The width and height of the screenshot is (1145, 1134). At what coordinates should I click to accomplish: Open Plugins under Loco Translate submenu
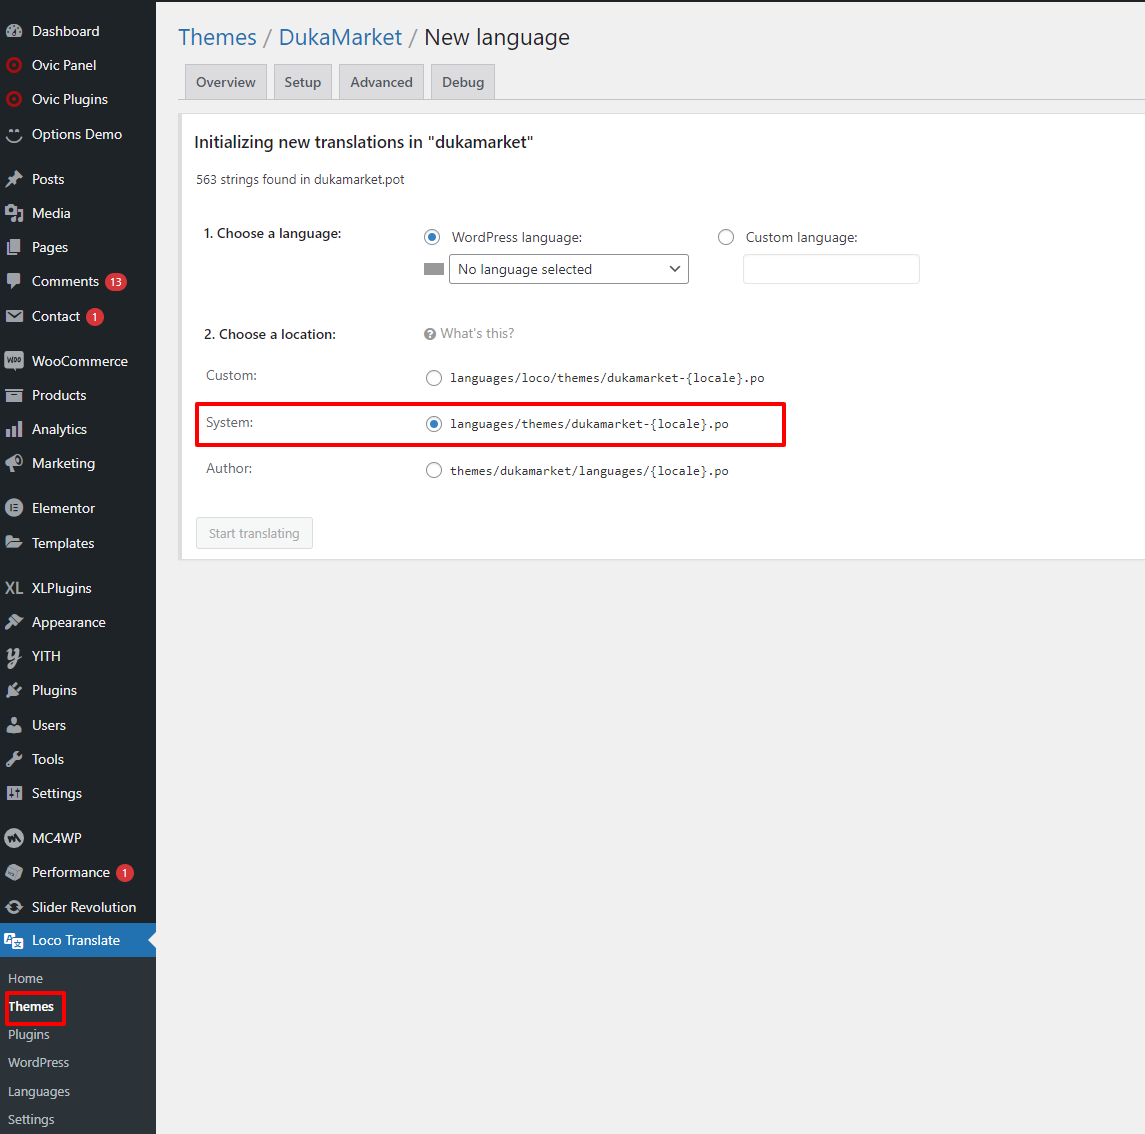pyautogui.click(x=28, y=1035)
